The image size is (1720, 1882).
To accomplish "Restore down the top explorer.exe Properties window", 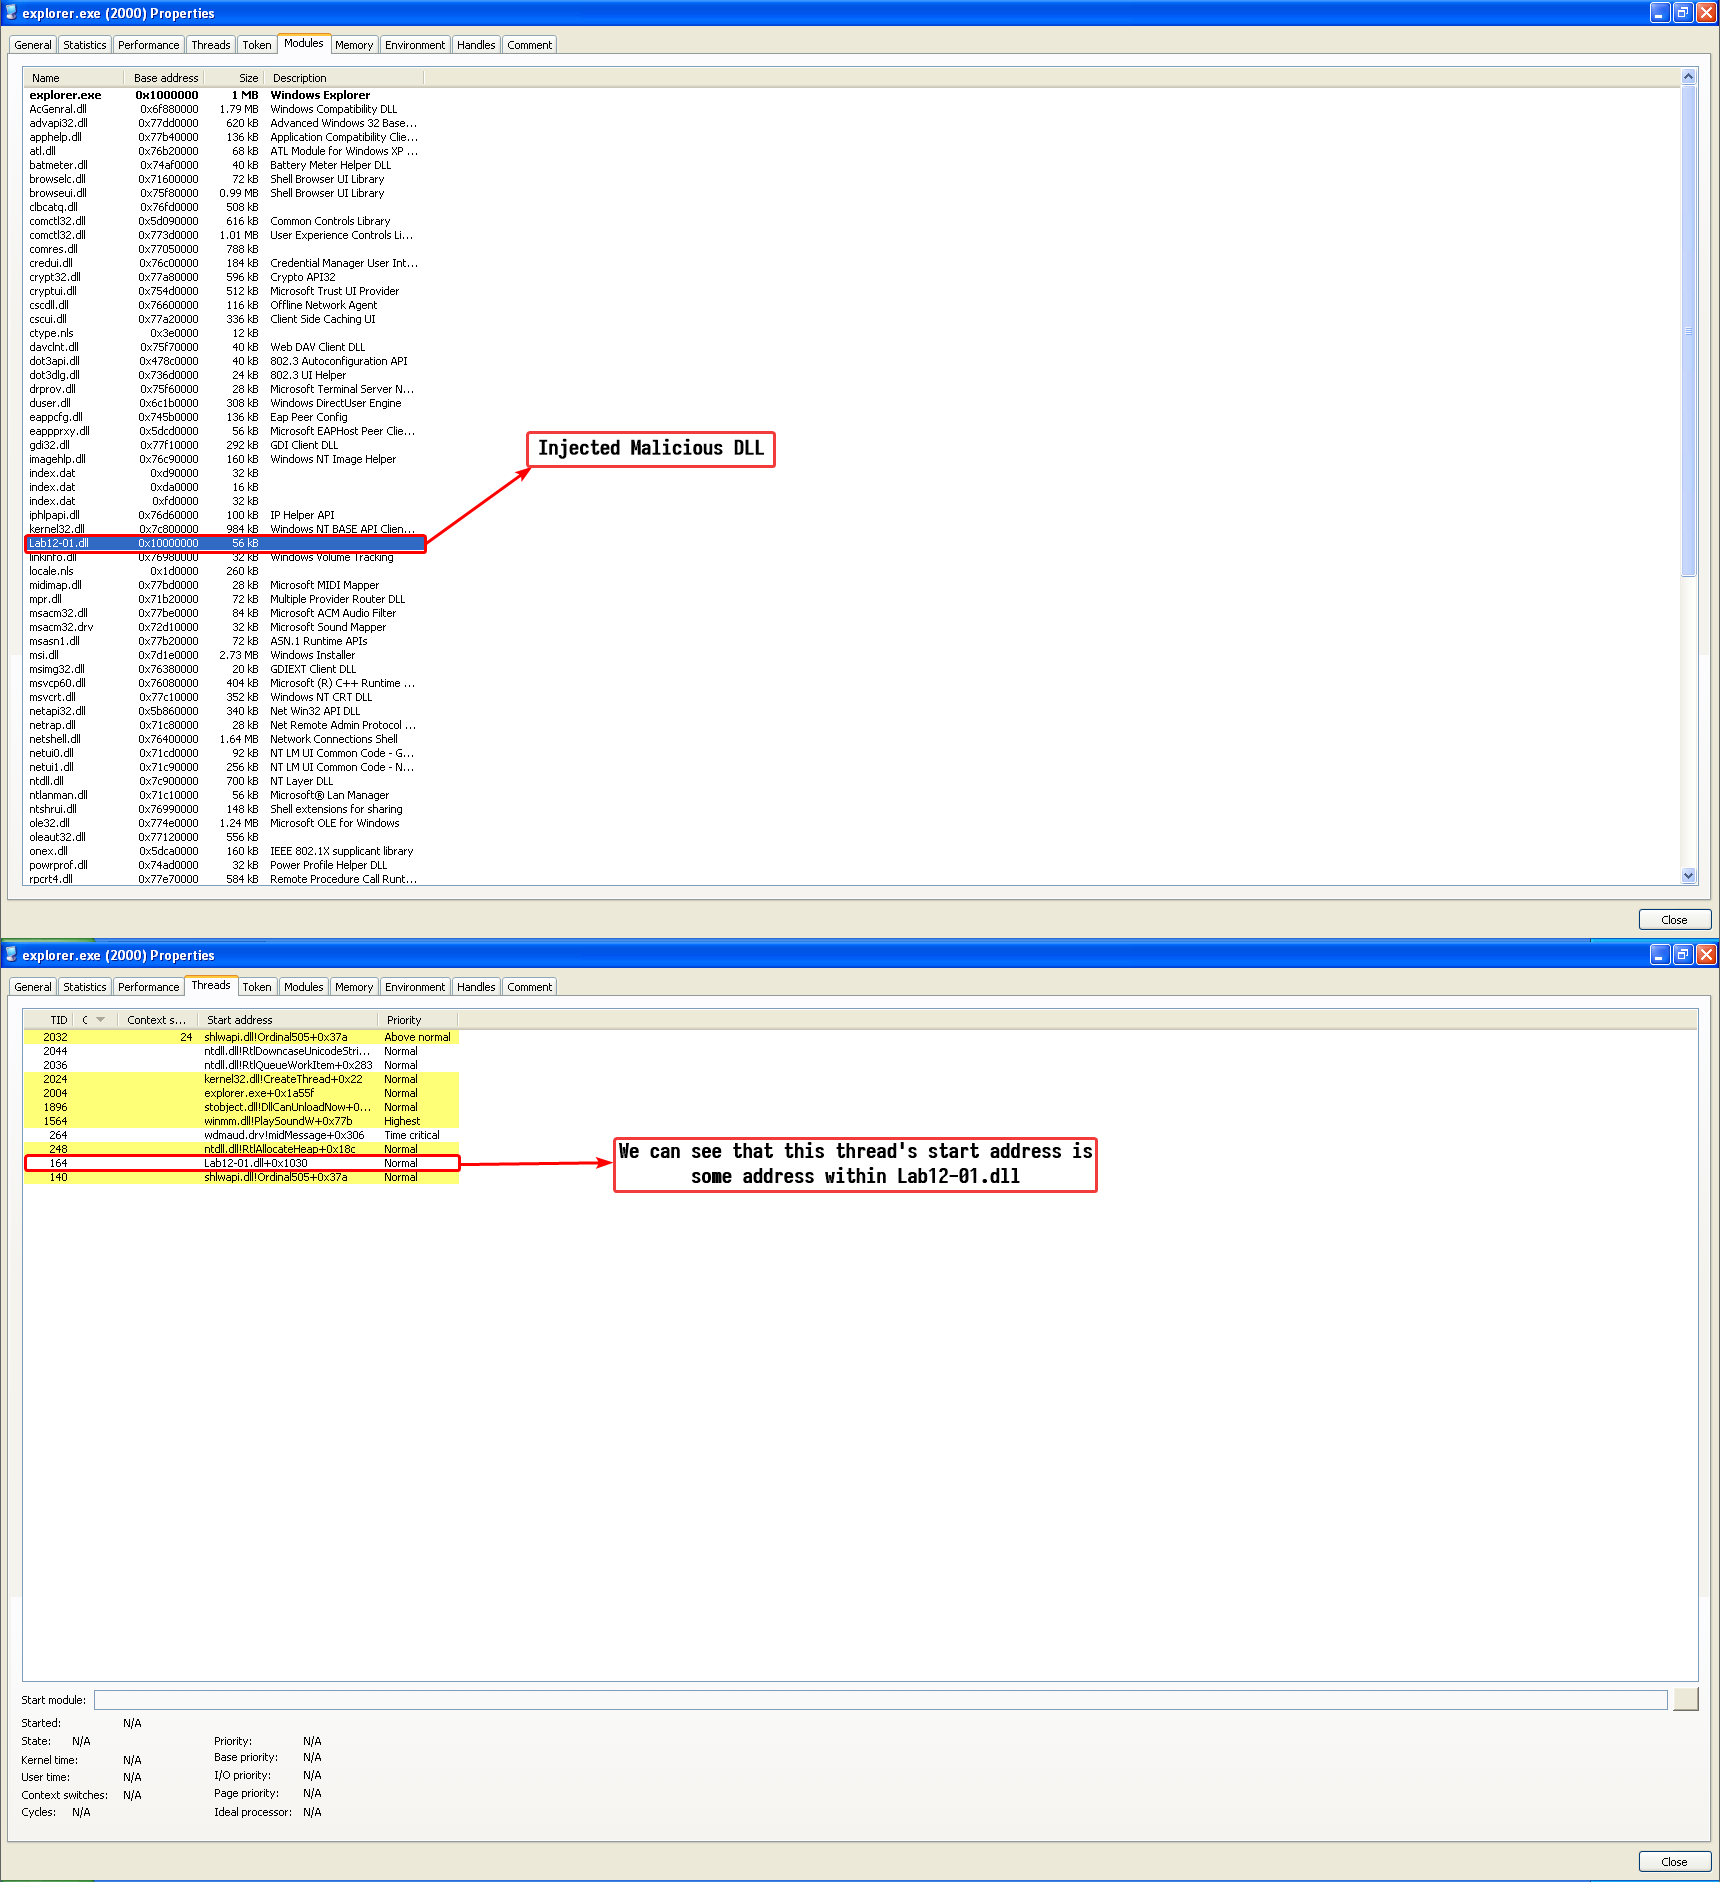I will point(1683,13).
